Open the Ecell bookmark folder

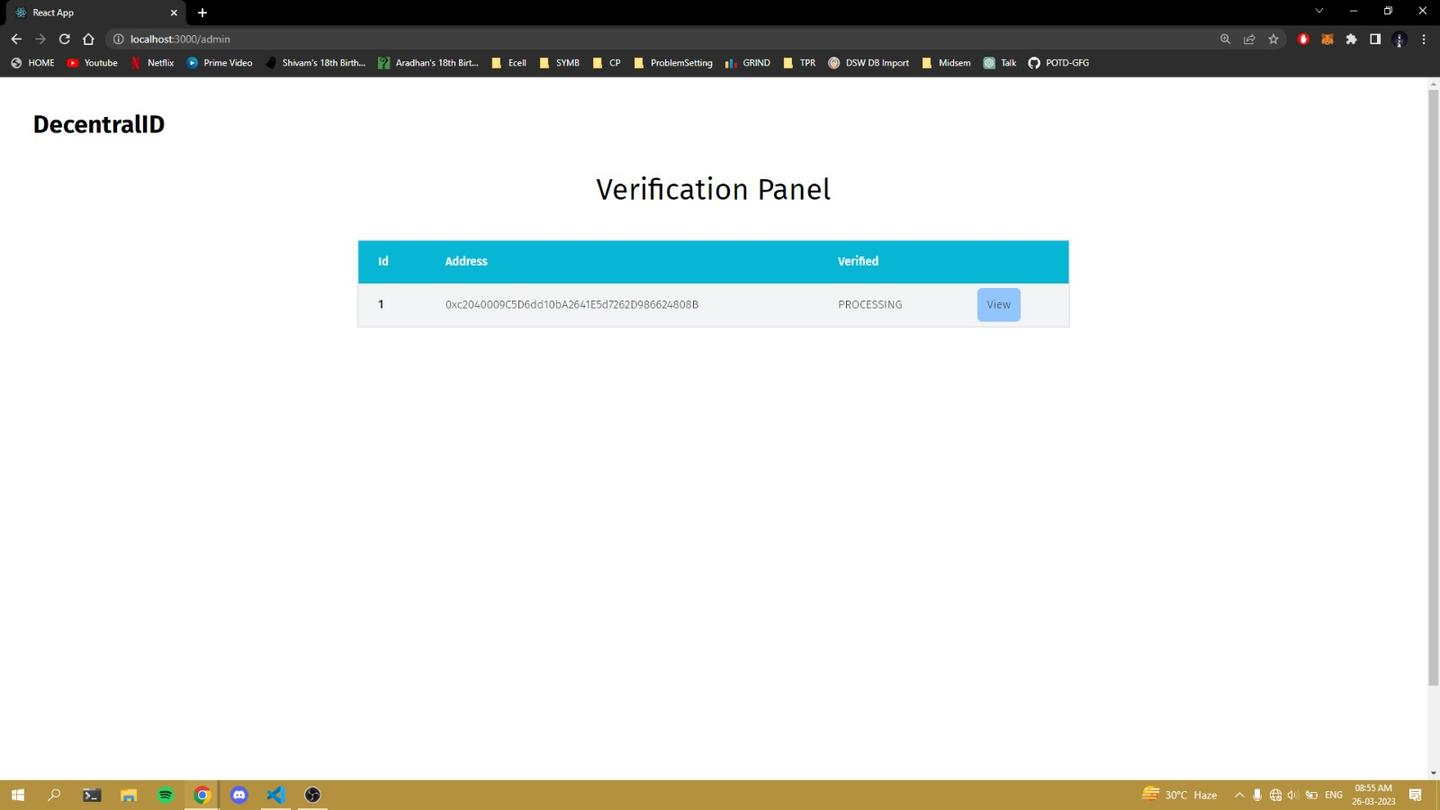pyautogui.click(x=508, y=62)
